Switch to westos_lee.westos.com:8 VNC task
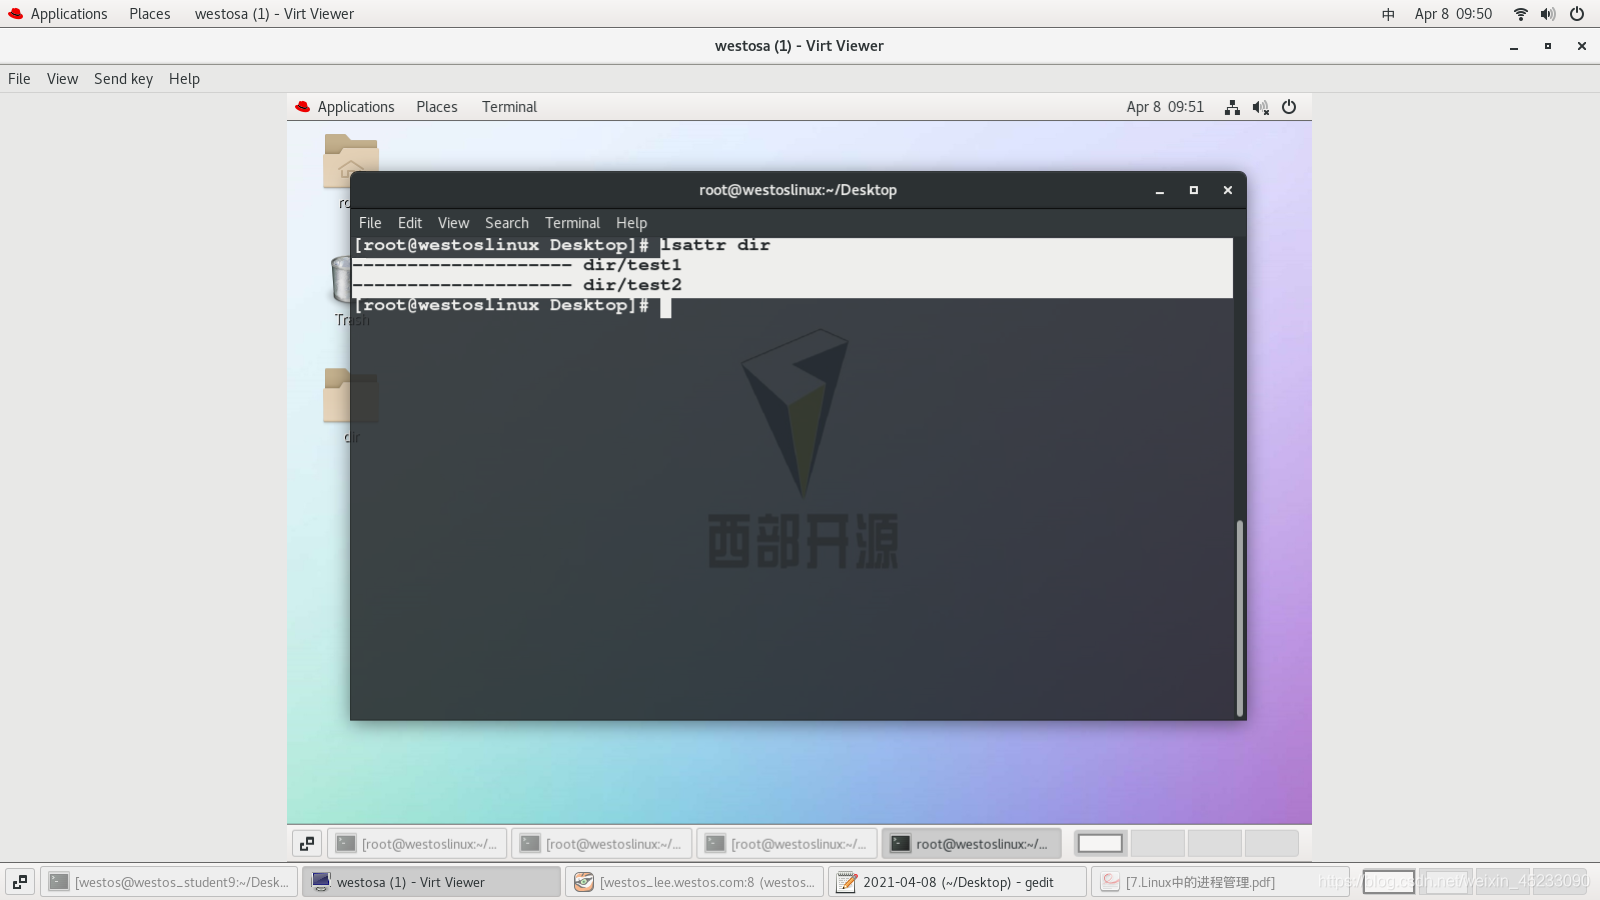Screen dimensions: 1600x900 [695, 882]
